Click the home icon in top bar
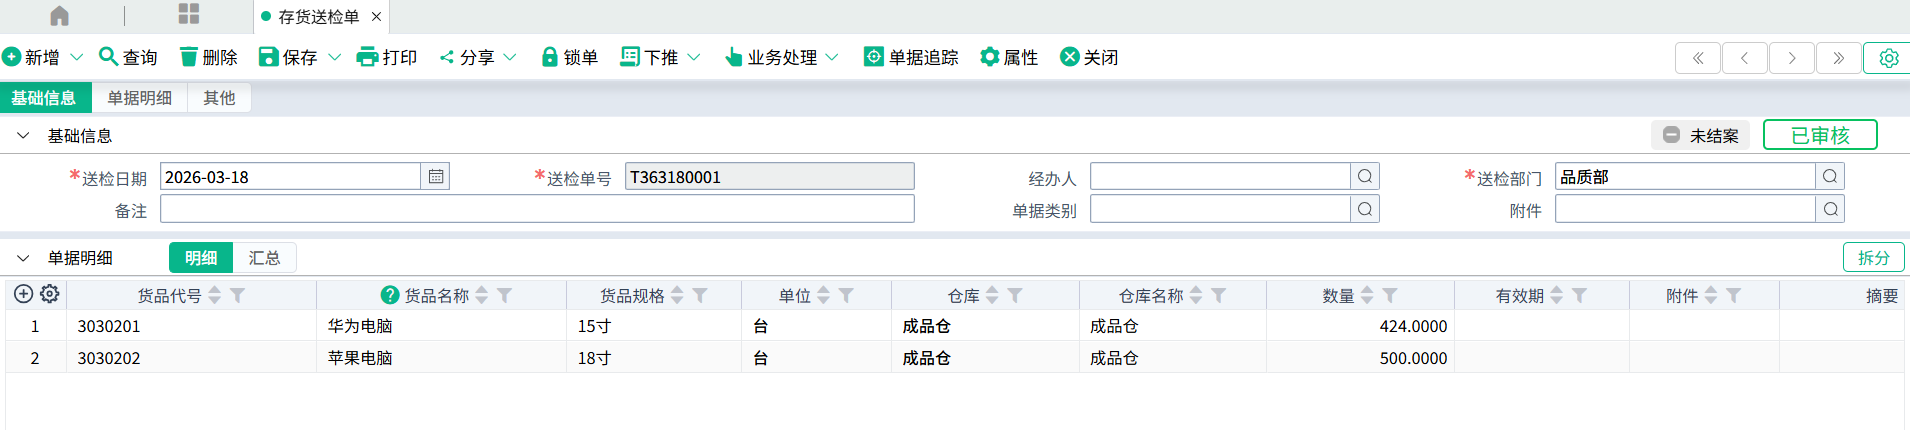This screenshot has width=1910, height=430. [60, 16]
